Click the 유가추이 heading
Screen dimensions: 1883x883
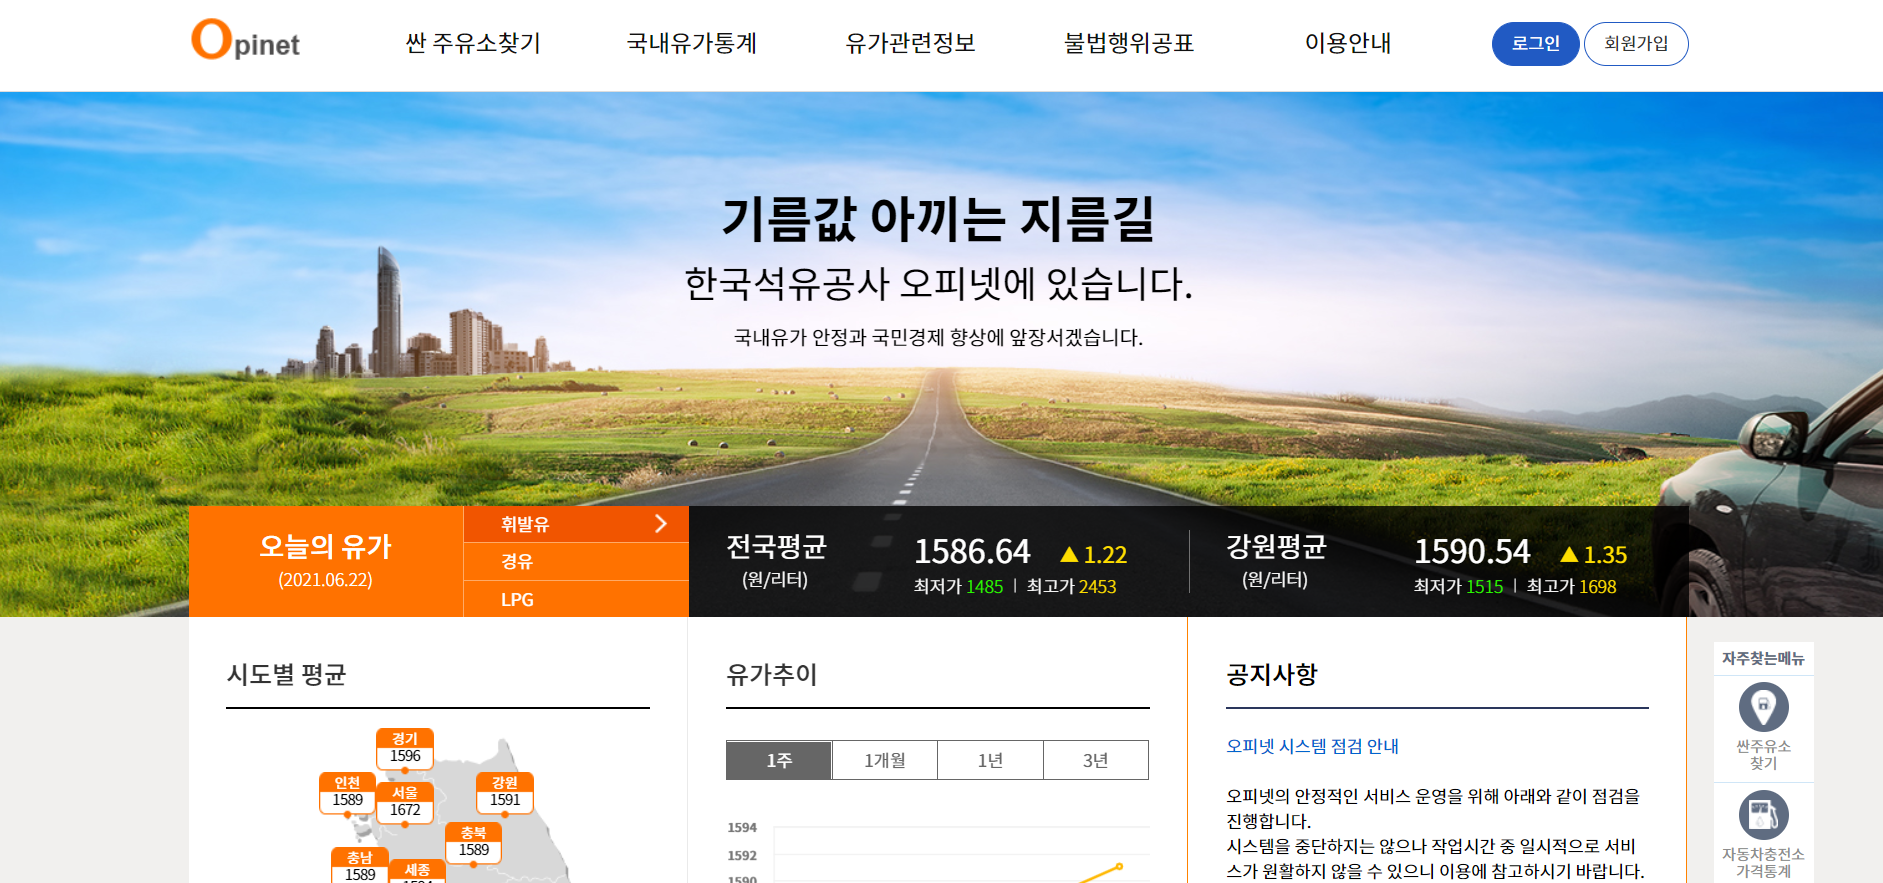[x=772, y=675]
